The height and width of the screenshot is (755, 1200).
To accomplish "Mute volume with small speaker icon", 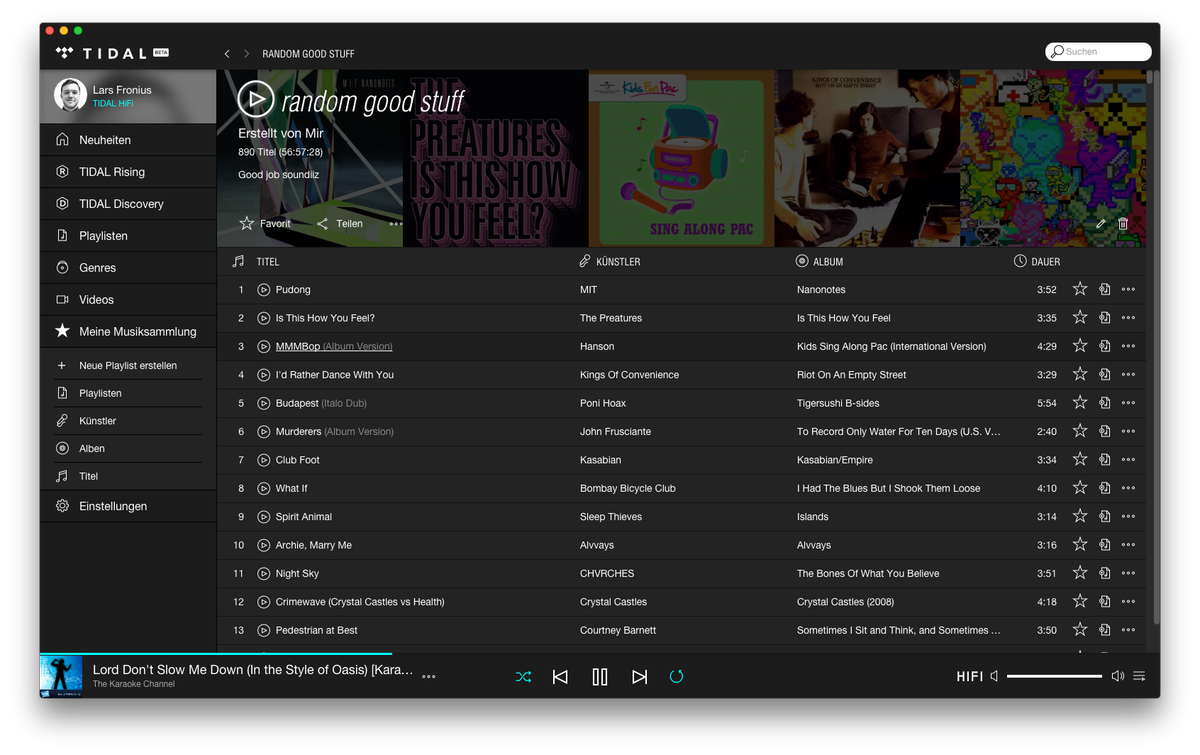I will click(x=994, y=677).
